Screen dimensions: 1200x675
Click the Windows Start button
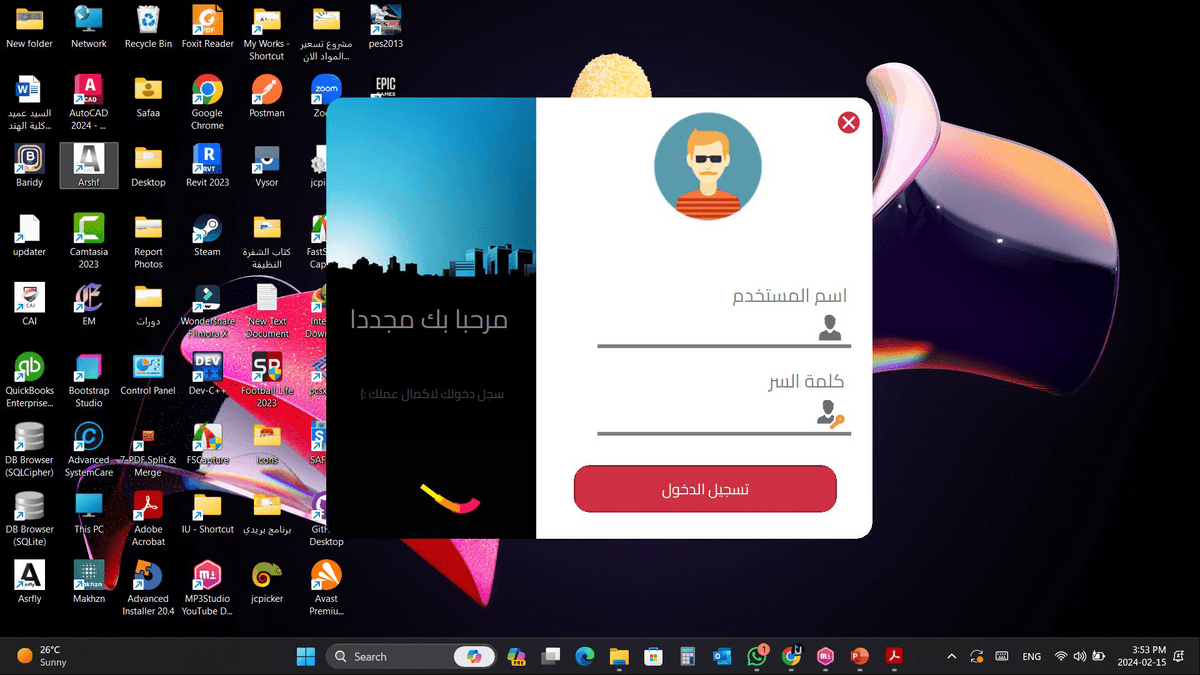306,656
